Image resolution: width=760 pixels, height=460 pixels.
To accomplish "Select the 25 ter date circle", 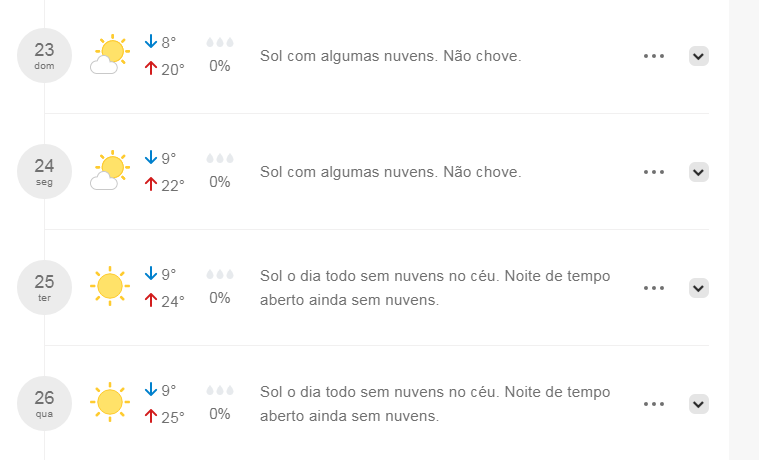I will tap(45, 287).
